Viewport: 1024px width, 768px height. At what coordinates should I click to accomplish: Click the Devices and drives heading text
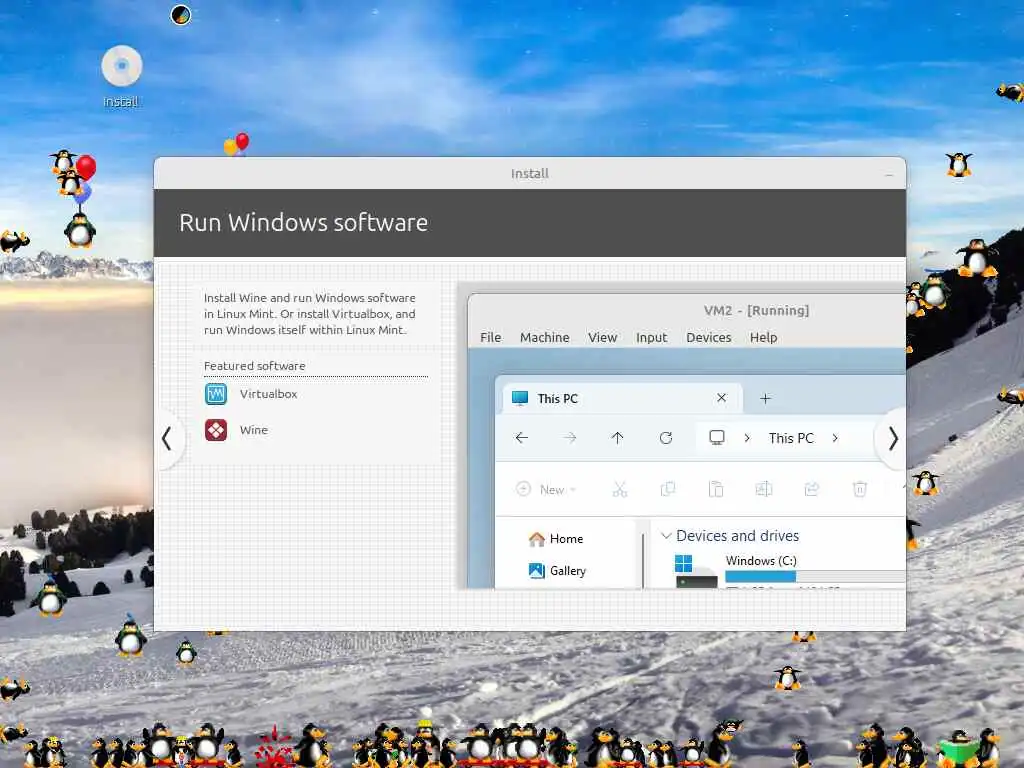click(x=737, y=536)
